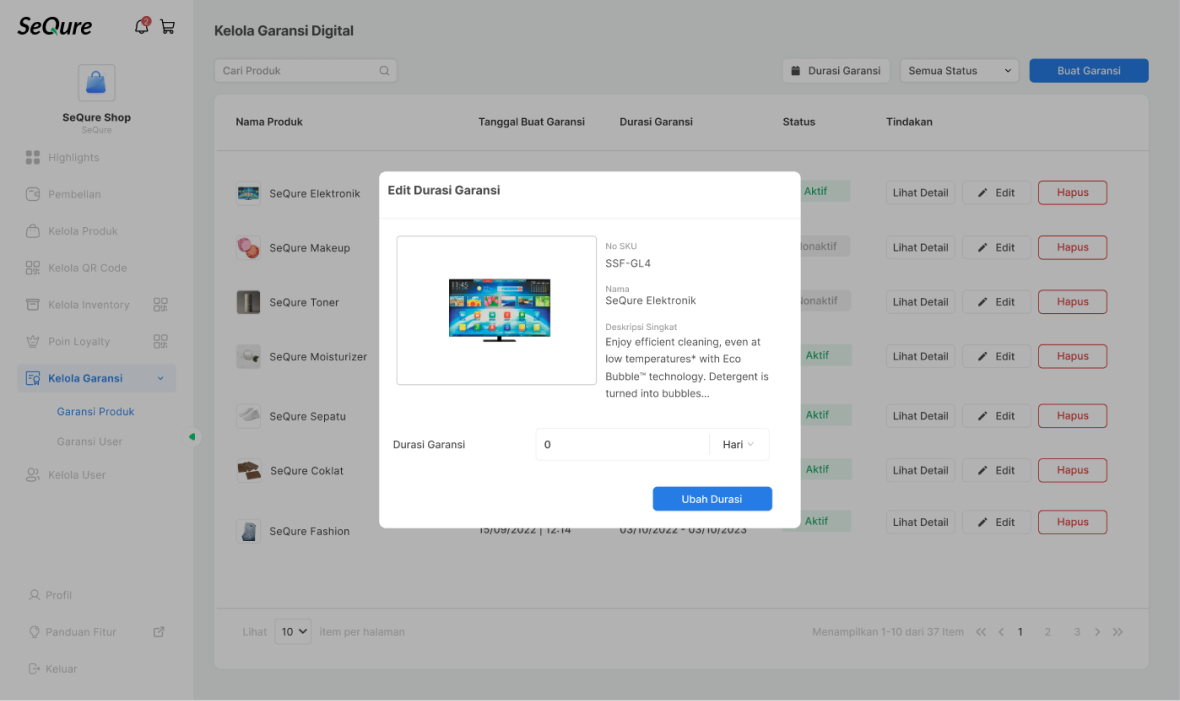Click Lihat Detail for SeQure Elektronik

point(920,193)
